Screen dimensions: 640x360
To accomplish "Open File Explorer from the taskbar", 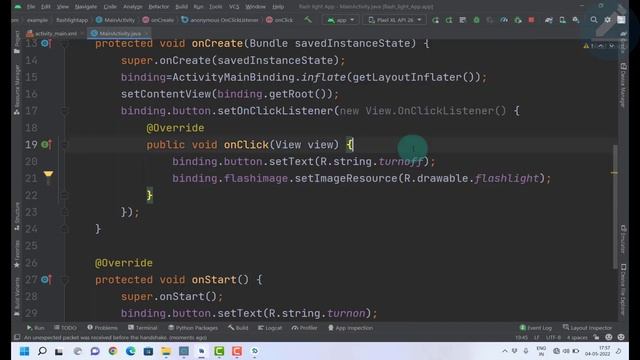I will tap(166, 351).
